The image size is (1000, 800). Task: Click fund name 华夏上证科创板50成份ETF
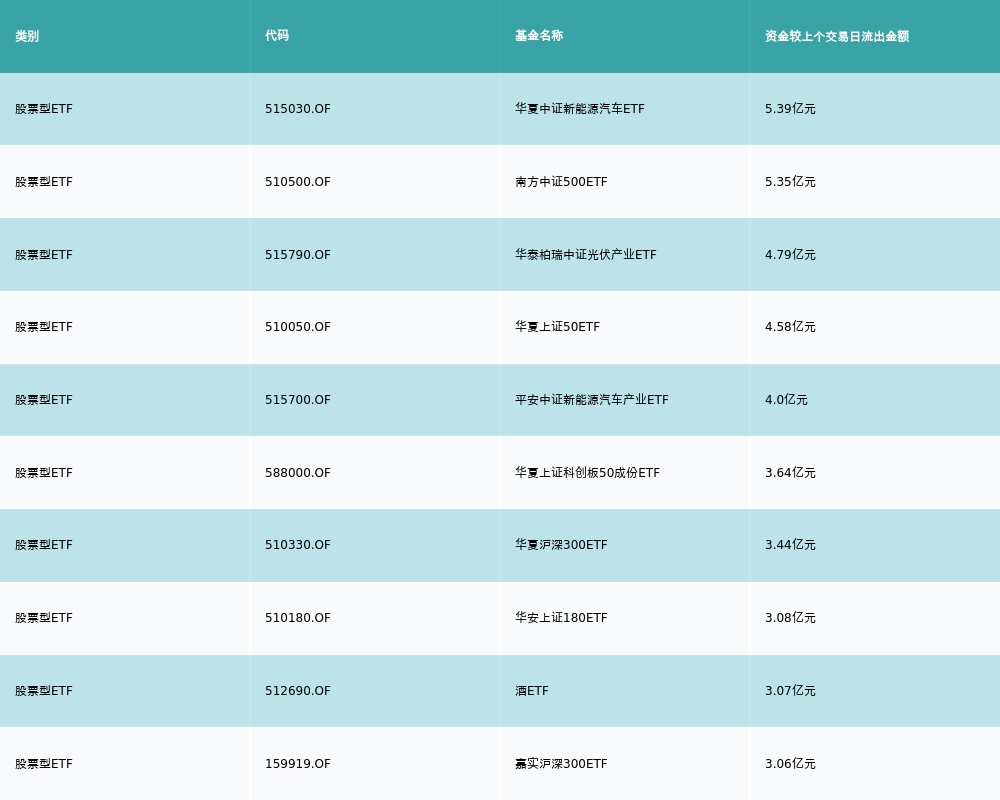(x=587, y=473)
